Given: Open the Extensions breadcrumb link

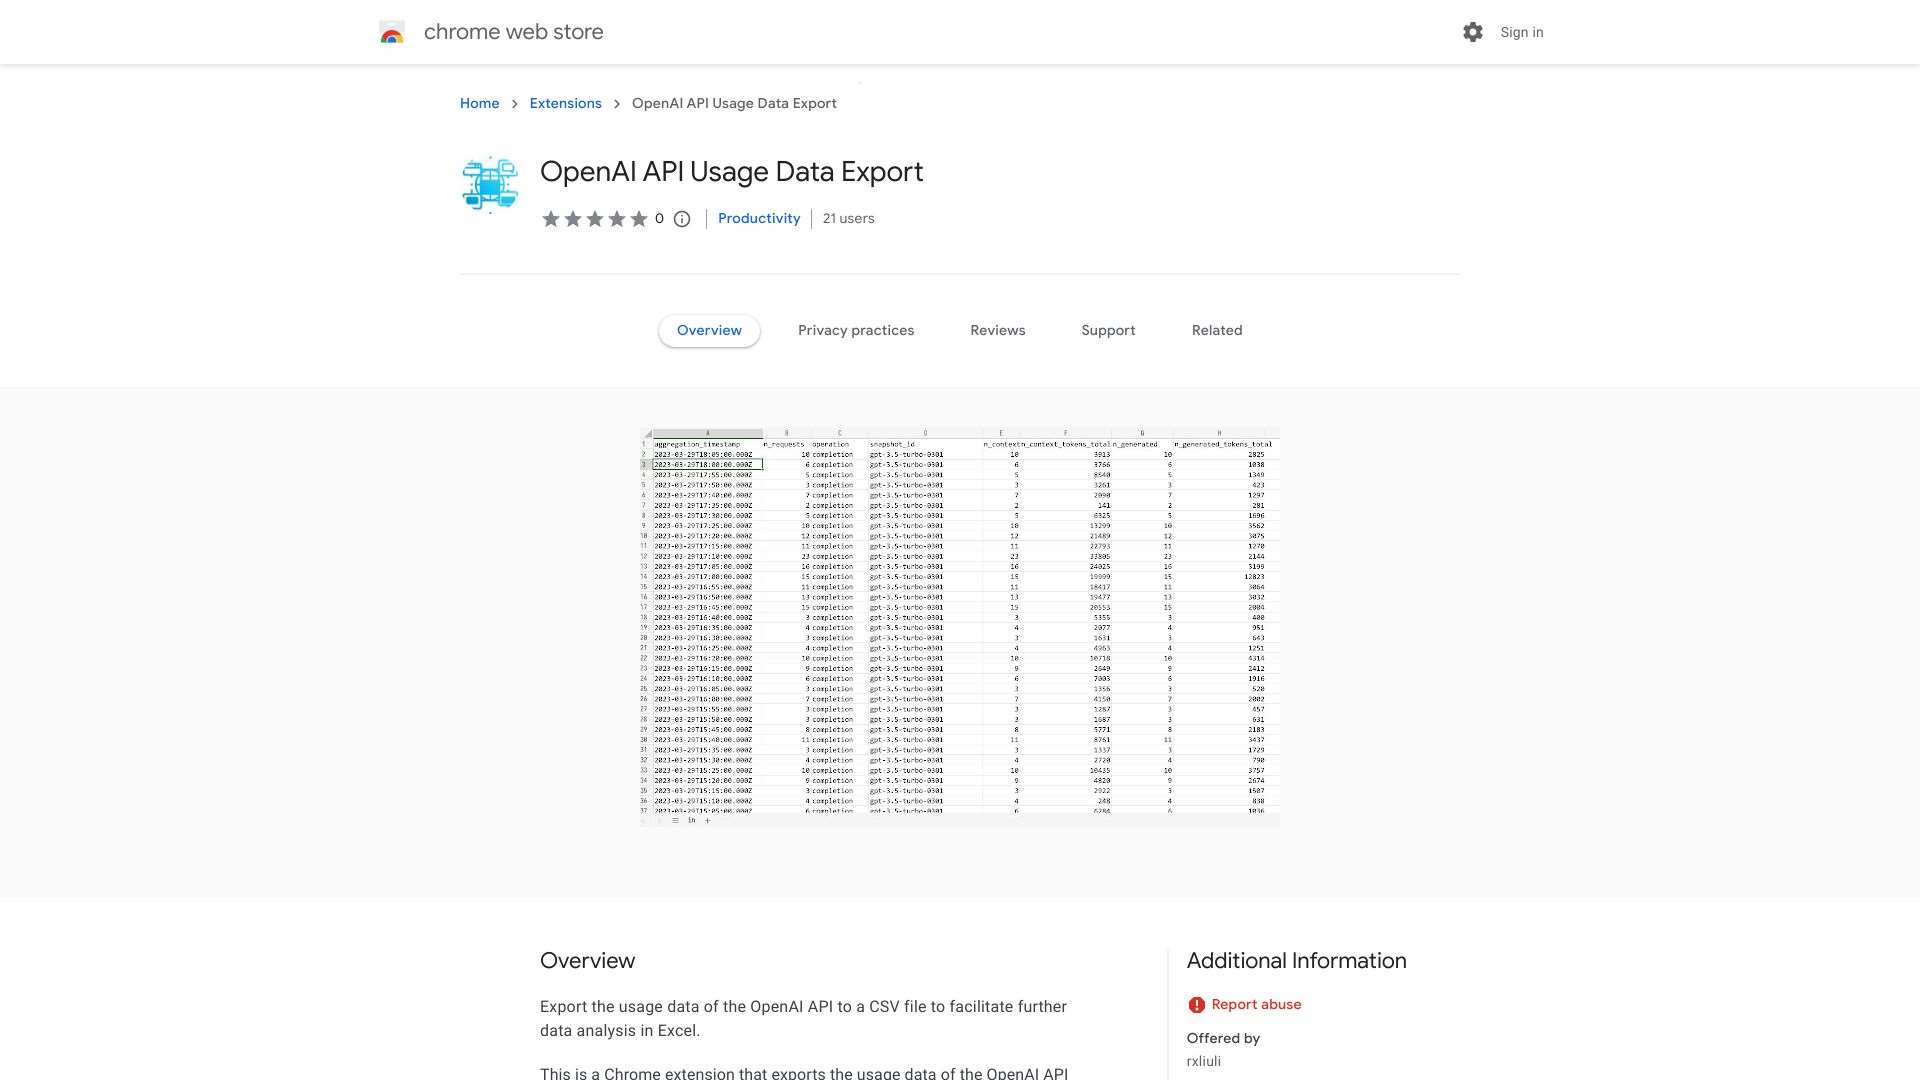Looking at the screenshot, I should tap(565, 103).
